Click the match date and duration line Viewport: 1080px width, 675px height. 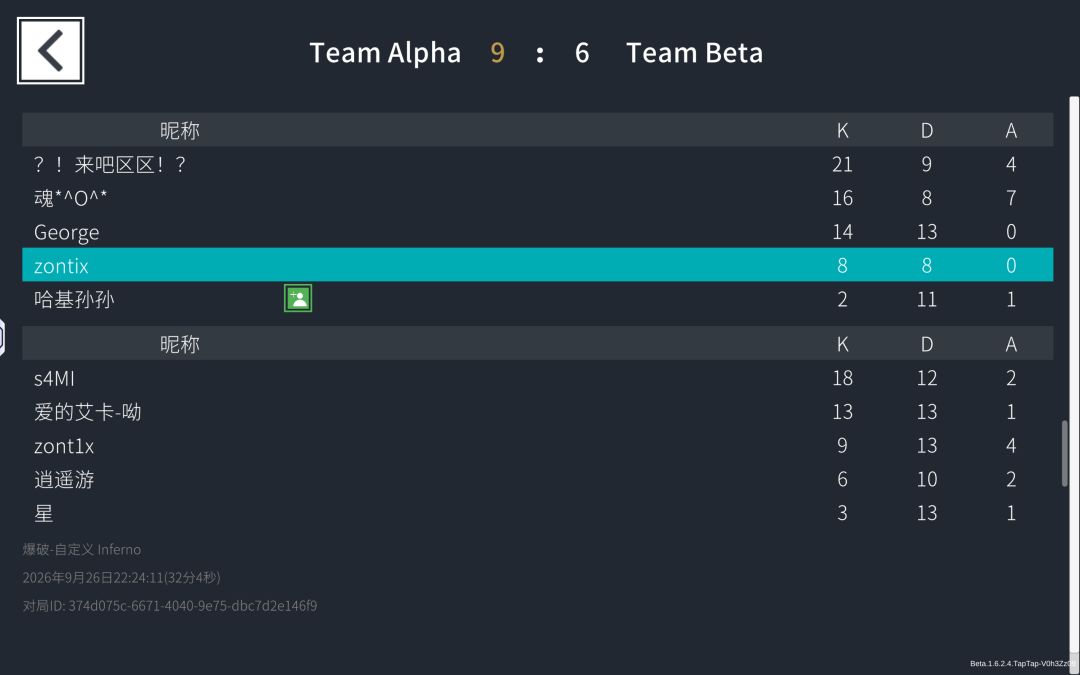point(122,577)
